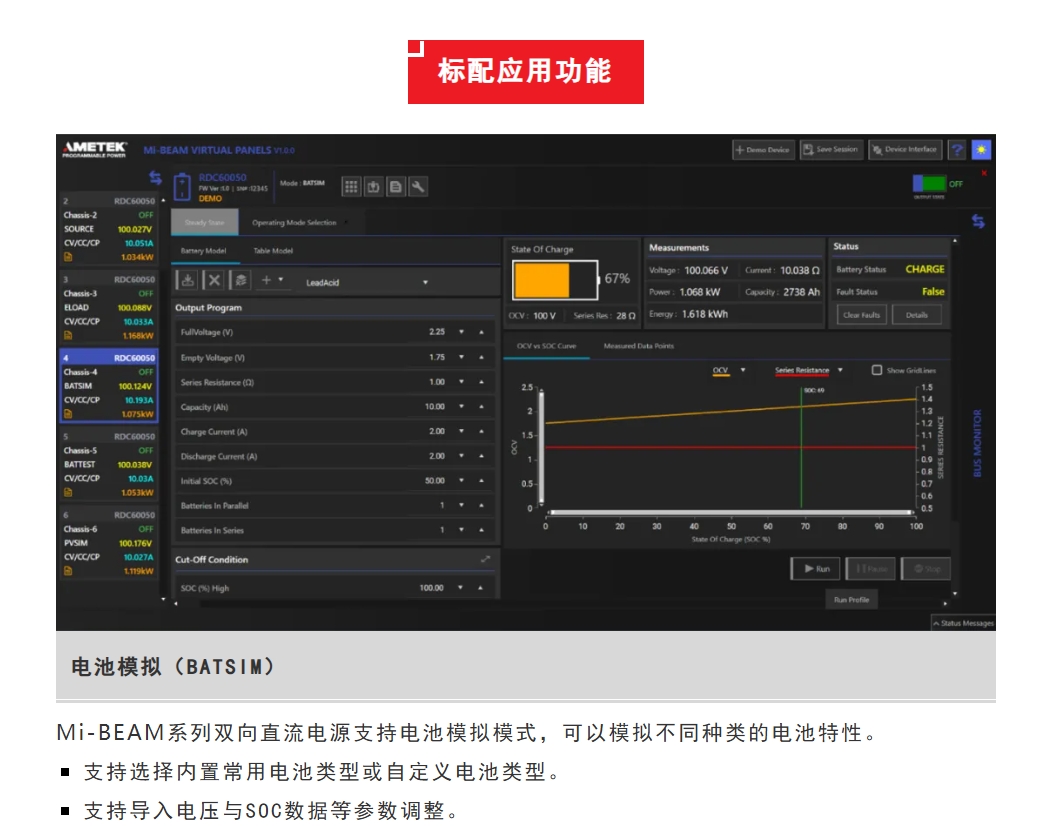Select the Chassis-6 PVSIM device card

pos(109,543)
